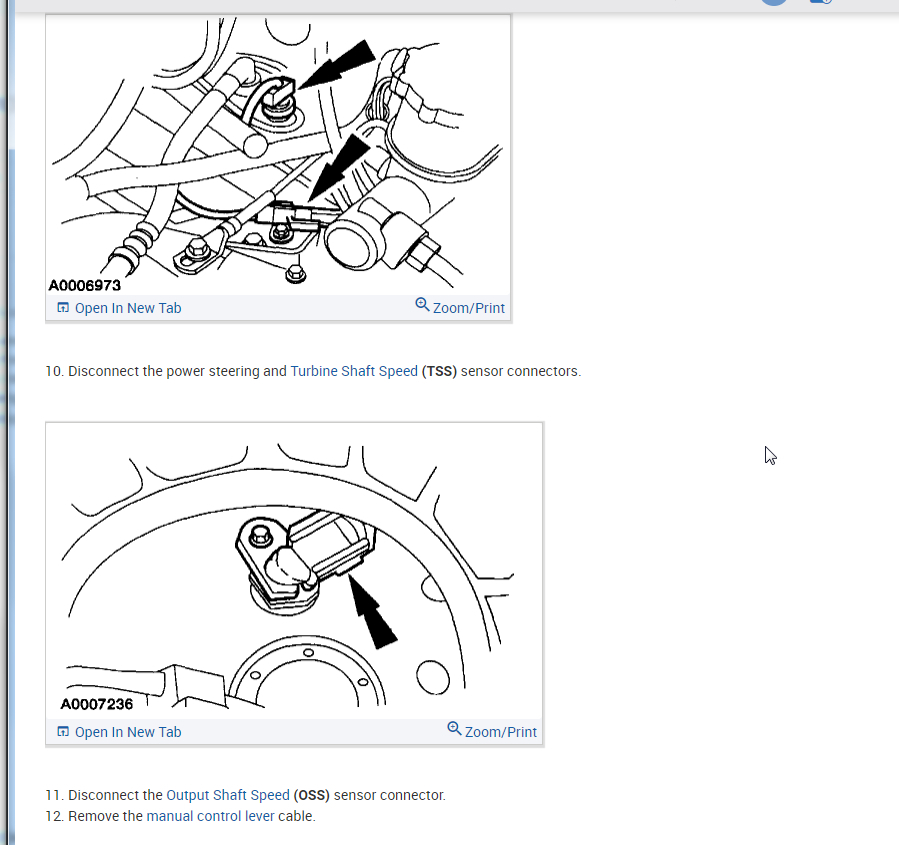Open the manual control lever link
The width and height of the screenshot is (899, 845).
click(x=210, y=816)
